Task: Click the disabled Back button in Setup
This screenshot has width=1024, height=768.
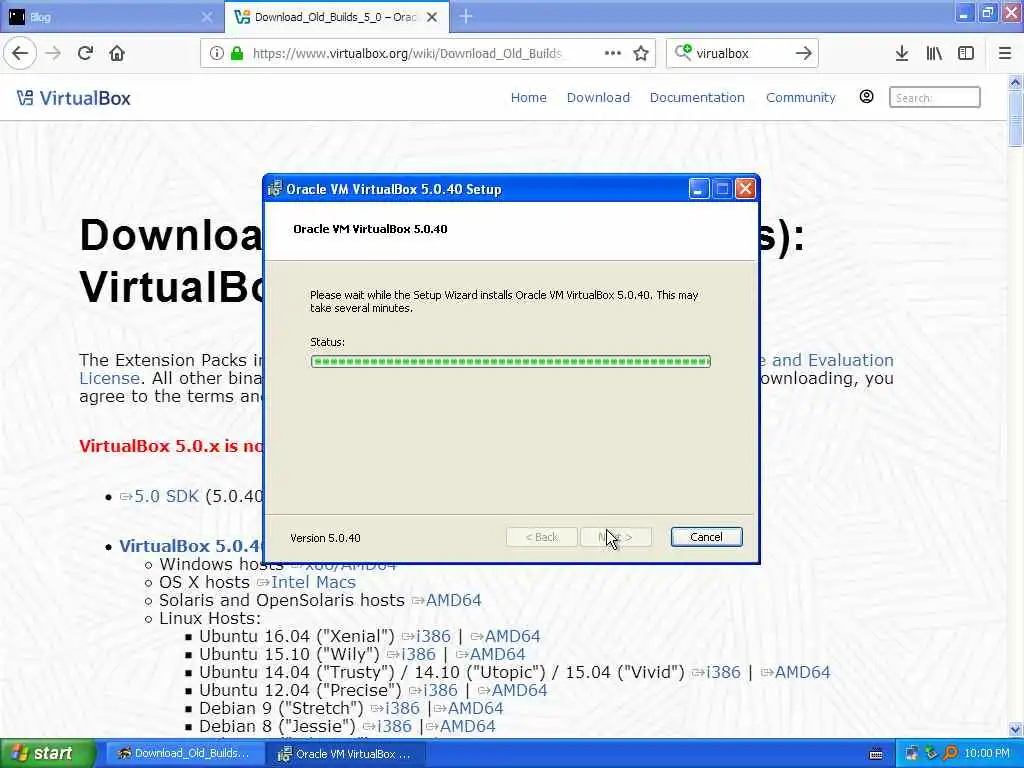Action: pos(541,537)
